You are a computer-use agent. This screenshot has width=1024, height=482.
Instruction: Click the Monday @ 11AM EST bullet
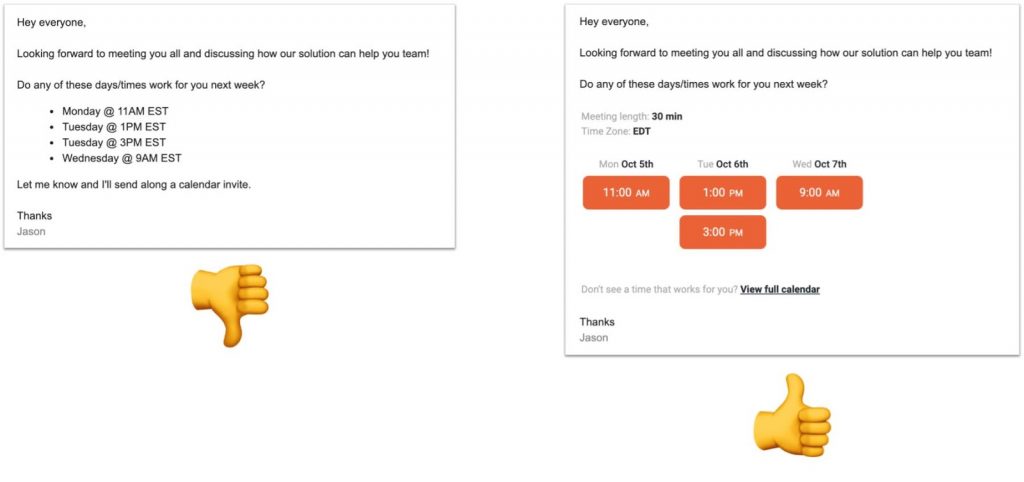coord(115,111)
